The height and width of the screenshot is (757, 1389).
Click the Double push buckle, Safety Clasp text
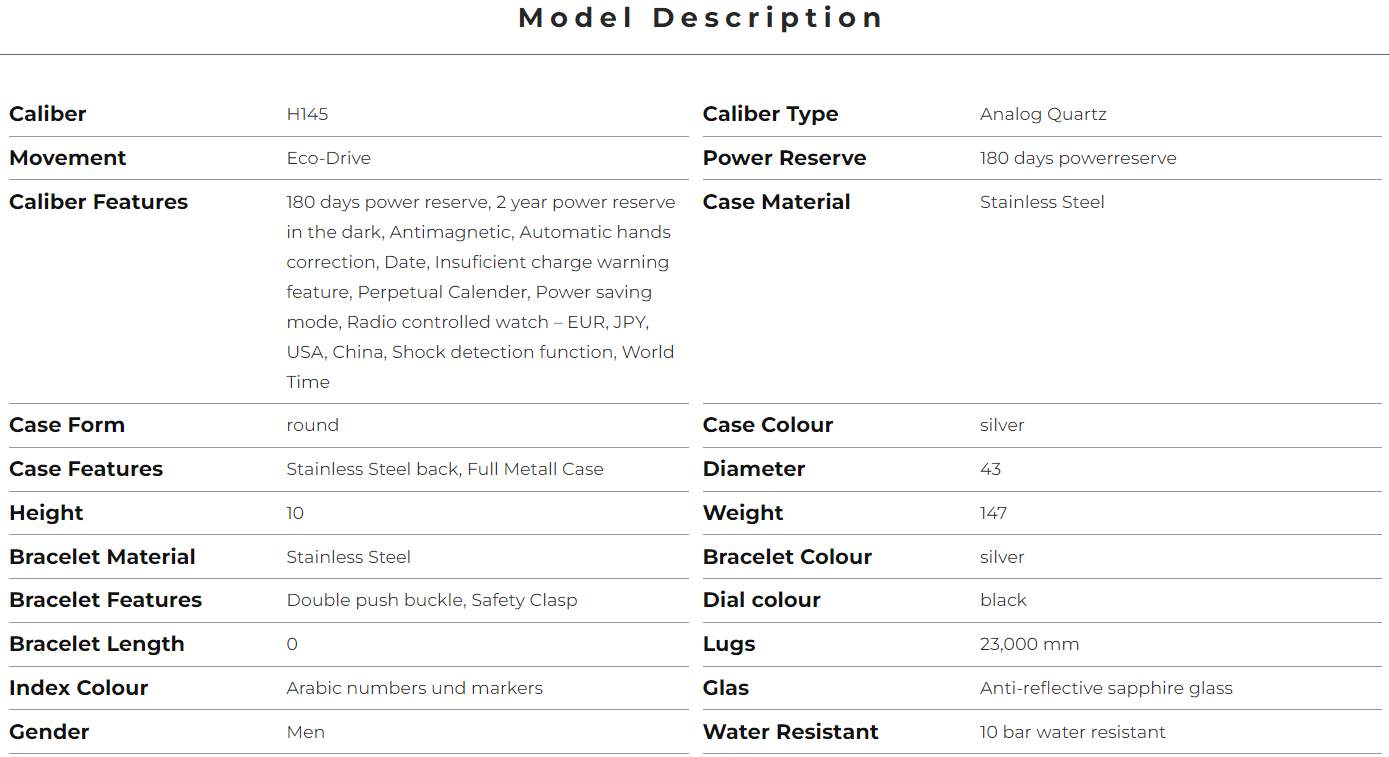point(432,600)
